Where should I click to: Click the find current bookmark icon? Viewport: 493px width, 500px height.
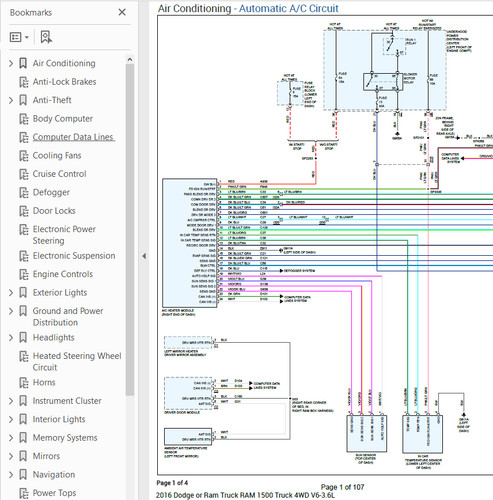pyautogui.click(x=46, y=37)
